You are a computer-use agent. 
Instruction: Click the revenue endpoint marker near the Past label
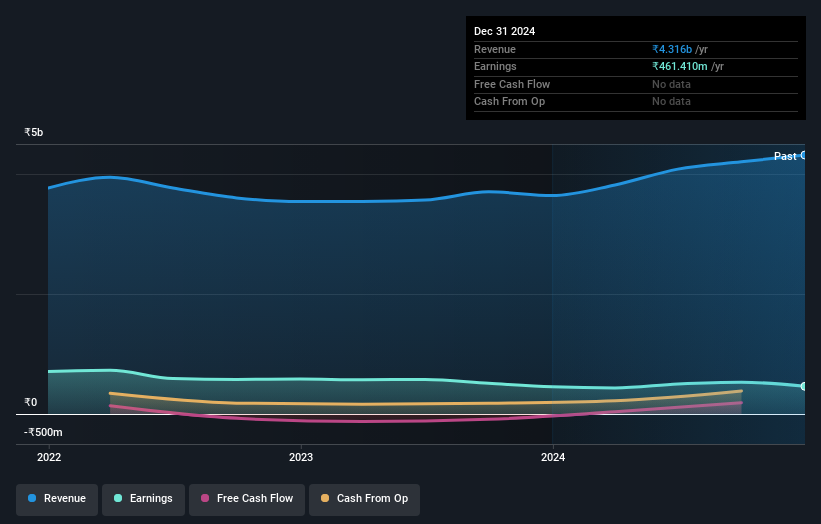click(x=803, y=155)
